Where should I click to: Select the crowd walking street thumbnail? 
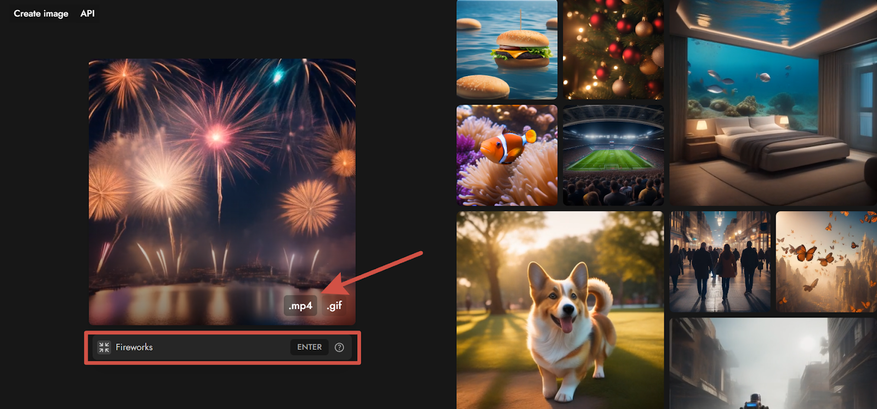tap(720, 262)
